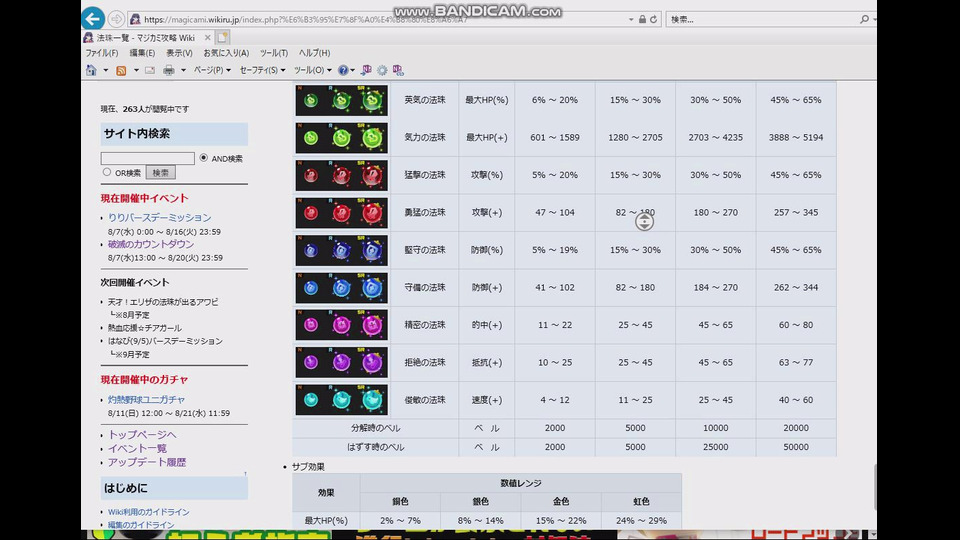Image resolution: width=960 pixels, height=540 pixels.
Task: Click the magnifier icon in browser search box
Action: click(x=864, y=20)
